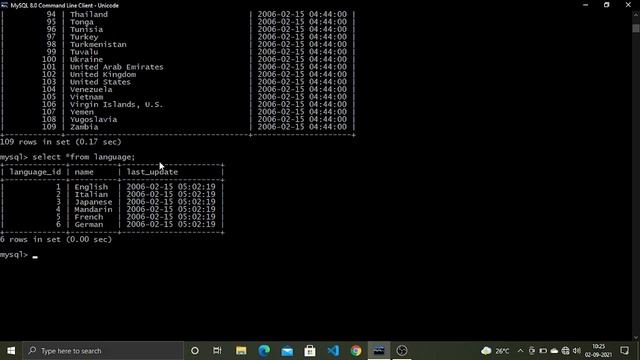Close the MySQL Command Line Client window

pyautogui.click(x=628, y=5)
